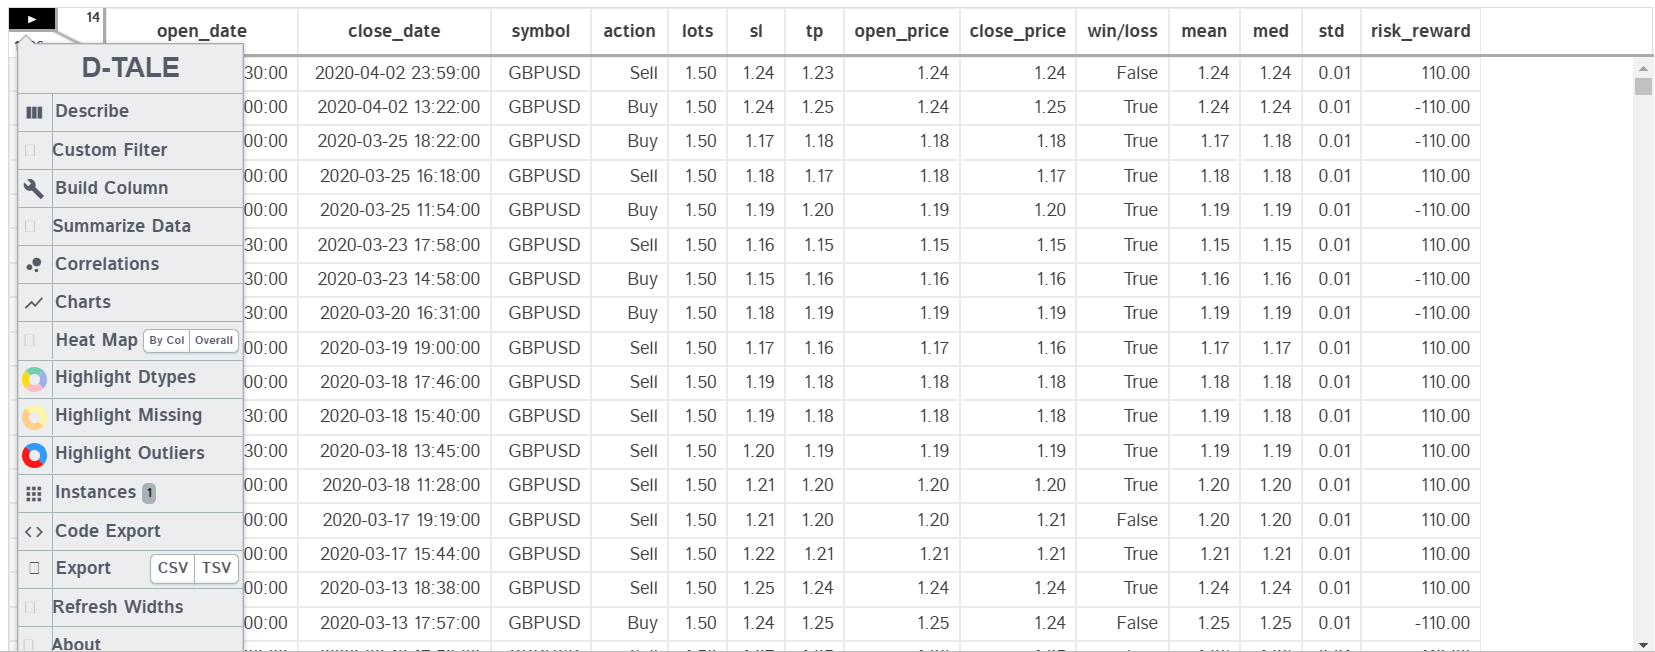Screen dimensions: 1655x652
Task: Select Custom Filter menu entry
Action: click(110, 150)
